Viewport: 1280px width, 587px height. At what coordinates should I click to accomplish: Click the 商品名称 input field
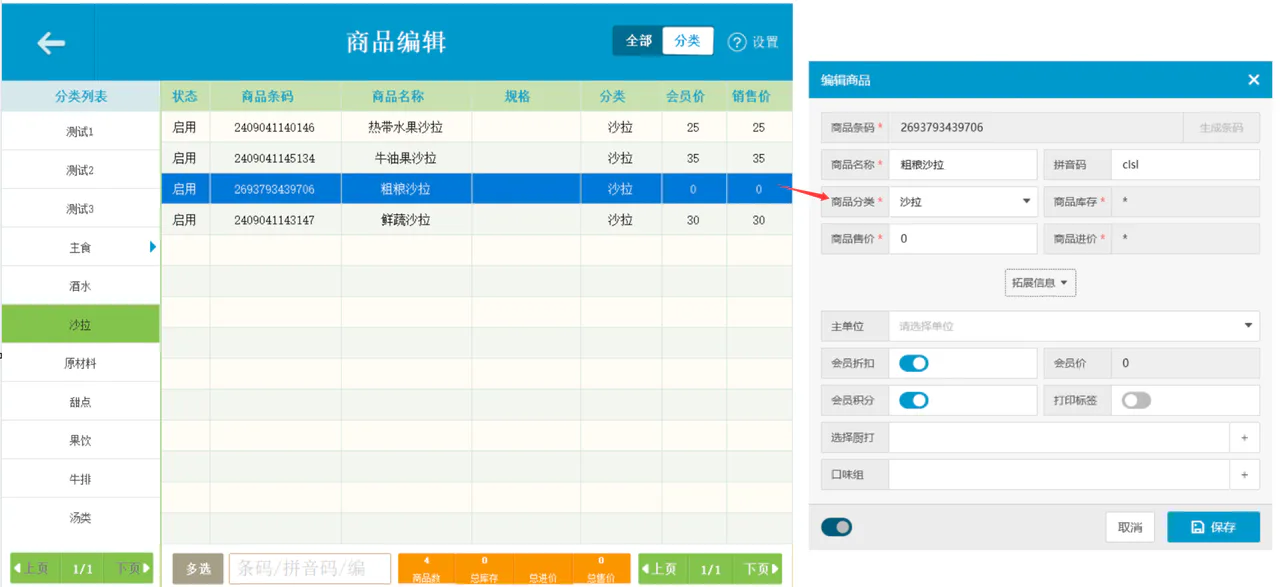pos(963,165)
